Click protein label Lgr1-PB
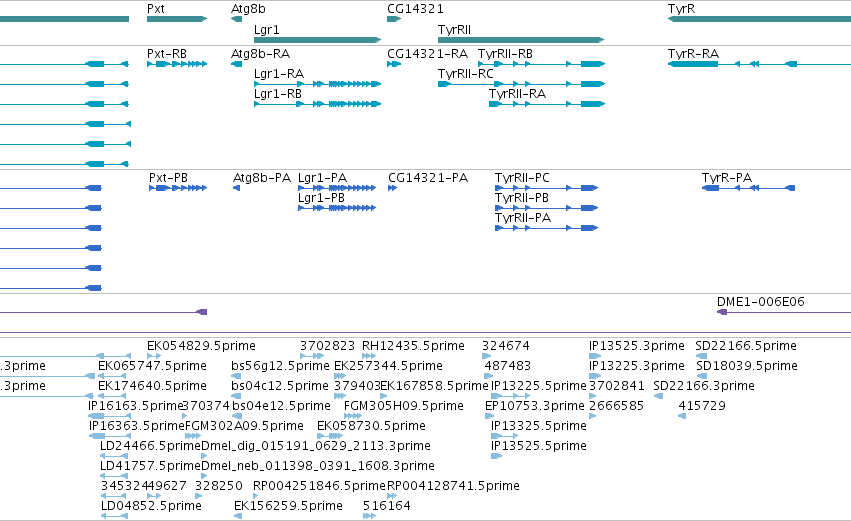This screenshot has width=851, height=521. point(321,198)
